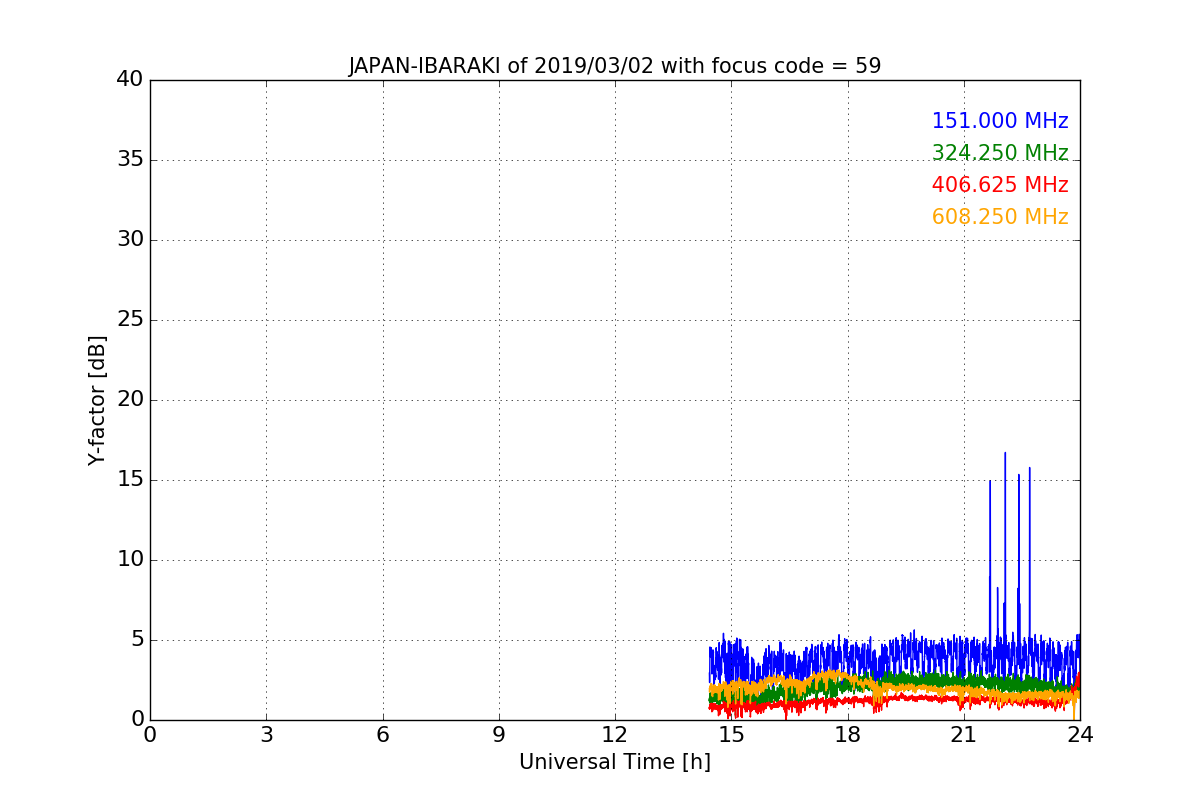The height and width of the screenshot is (800, 1200).
Task: Select the 608.250 MHz legend label
Action: click(1000, 218)
